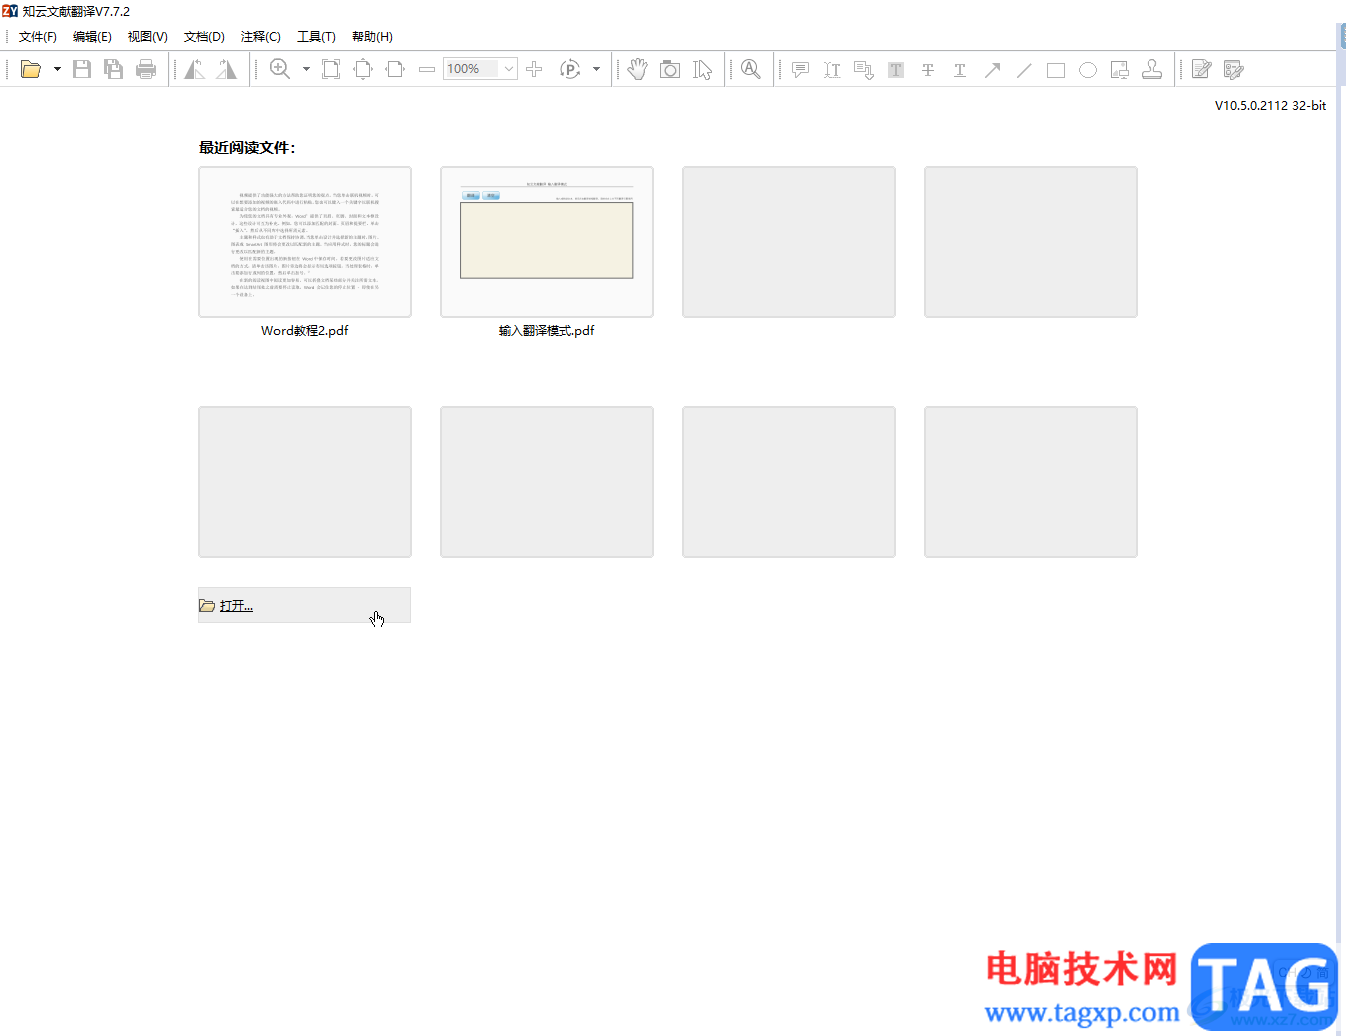Click the zoom in plus button
Image resolution: width=1346 pixels, height=1036 pixels.
[534, 69]
